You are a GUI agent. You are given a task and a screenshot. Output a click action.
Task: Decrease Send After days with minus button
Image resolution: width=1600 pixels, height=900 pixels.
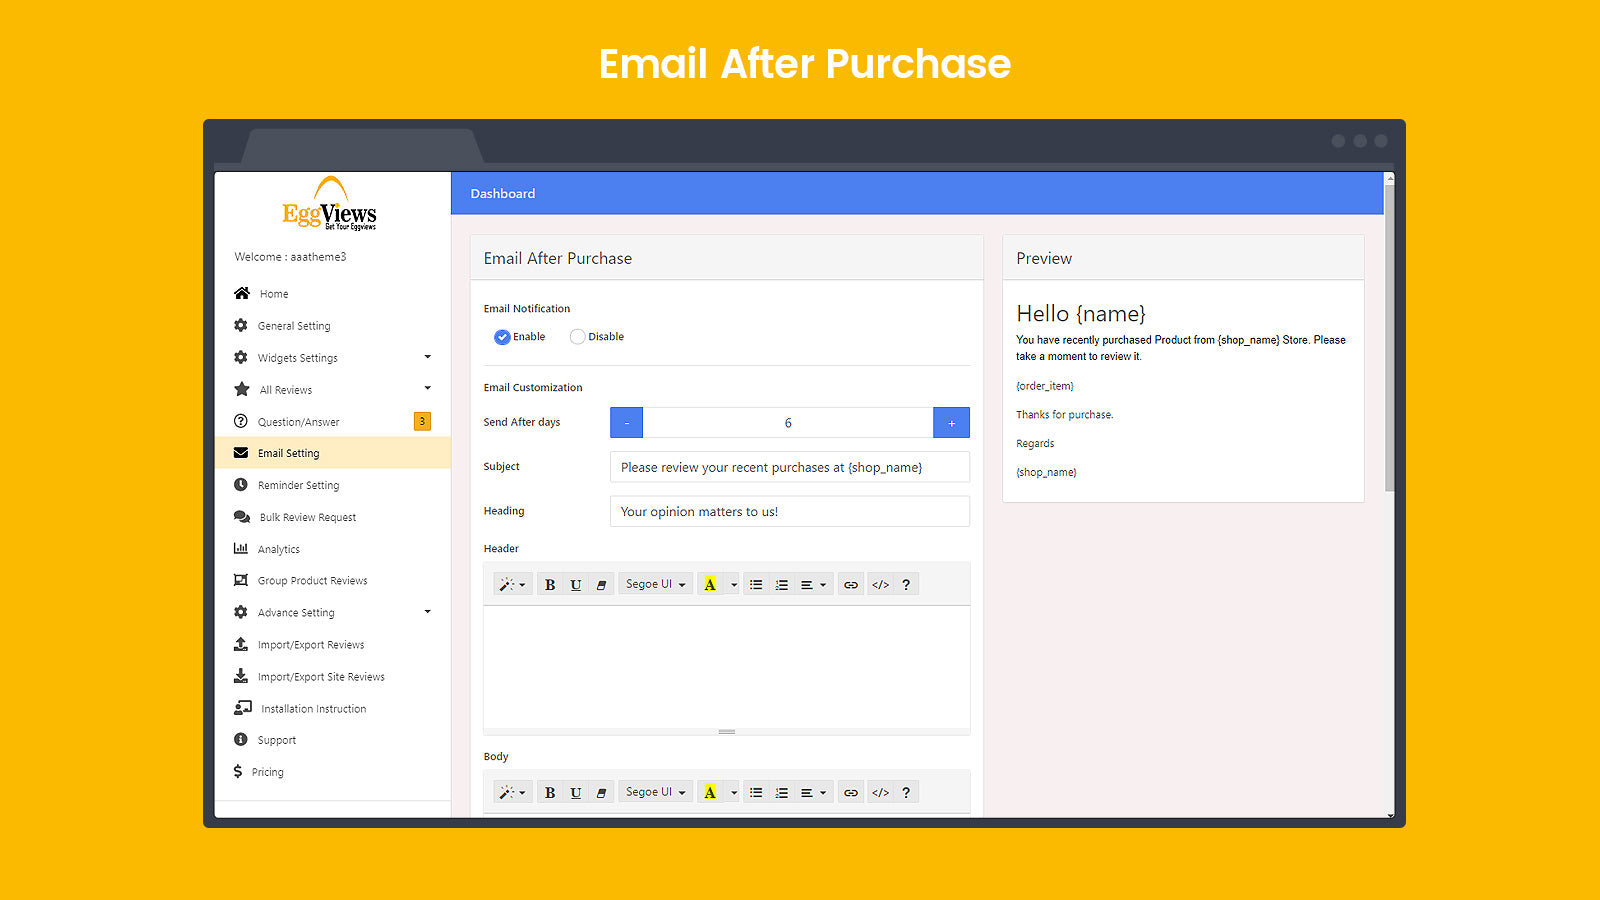coord(627,423)
